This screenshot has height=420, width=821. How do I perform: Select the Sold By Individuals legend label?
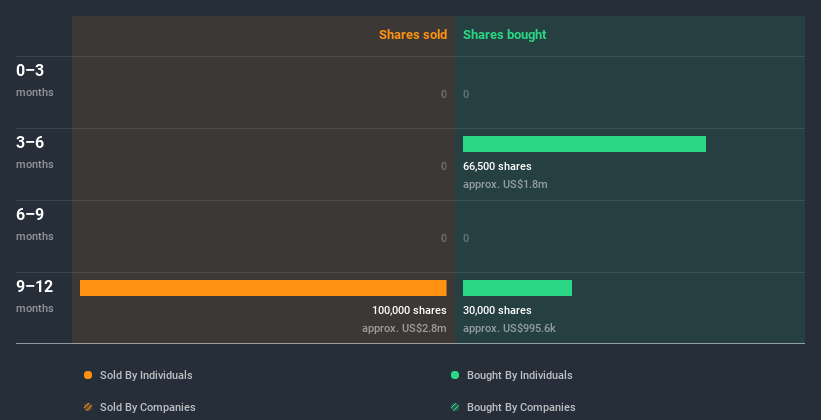146,375
